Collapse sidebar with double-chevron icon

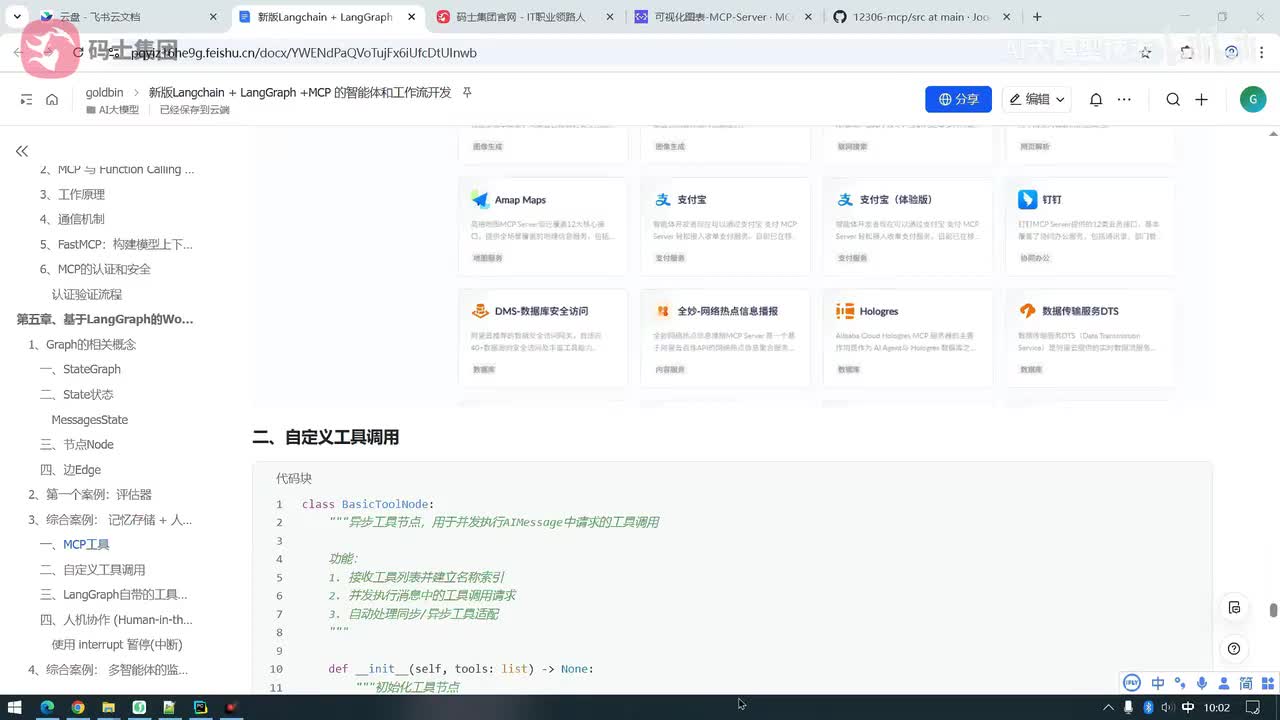(x=22, y=151)
